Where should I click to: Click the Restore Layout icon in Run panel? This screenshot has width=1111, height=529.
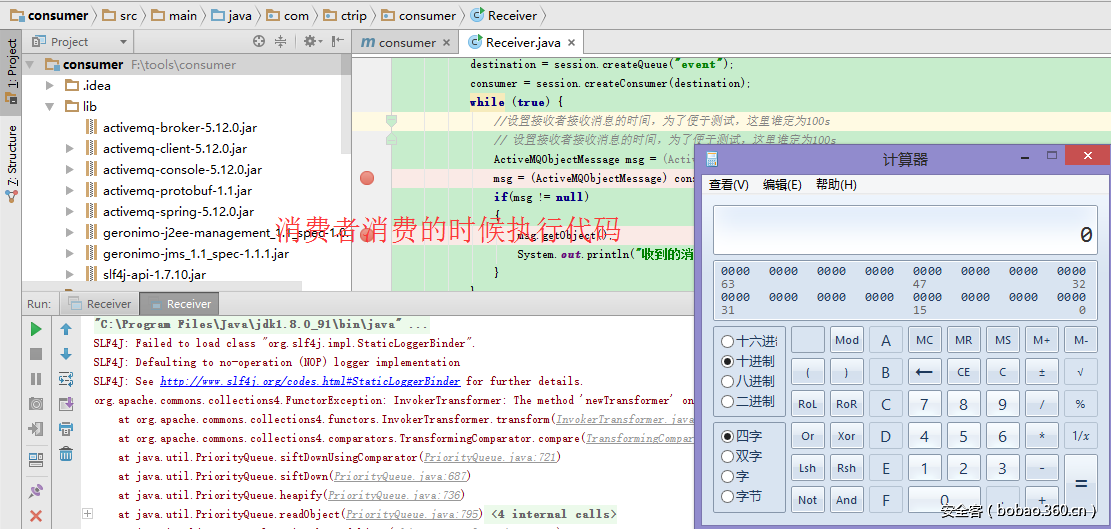tap(36, 460)
